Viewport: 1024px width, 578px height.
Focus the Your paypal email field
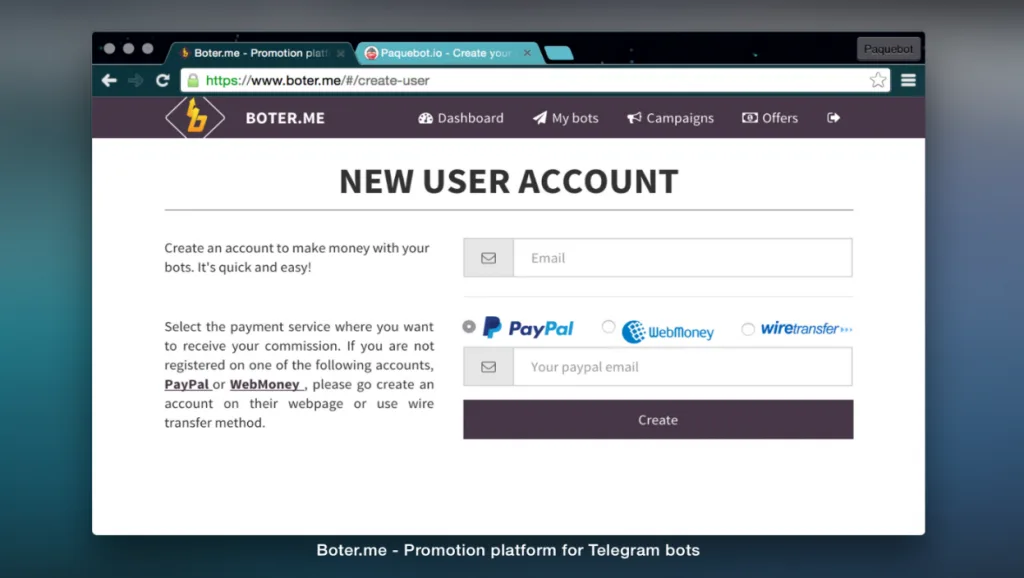click(682, 367)
